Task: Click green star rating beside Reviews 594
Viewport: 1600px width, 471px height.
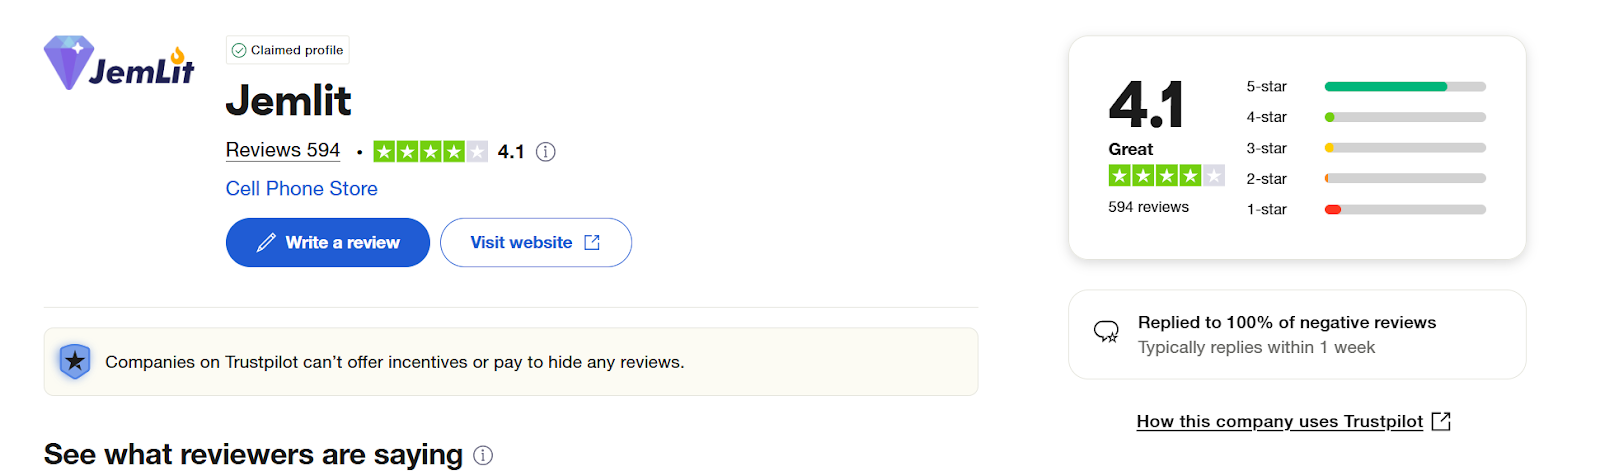Action: pos(430,152)
